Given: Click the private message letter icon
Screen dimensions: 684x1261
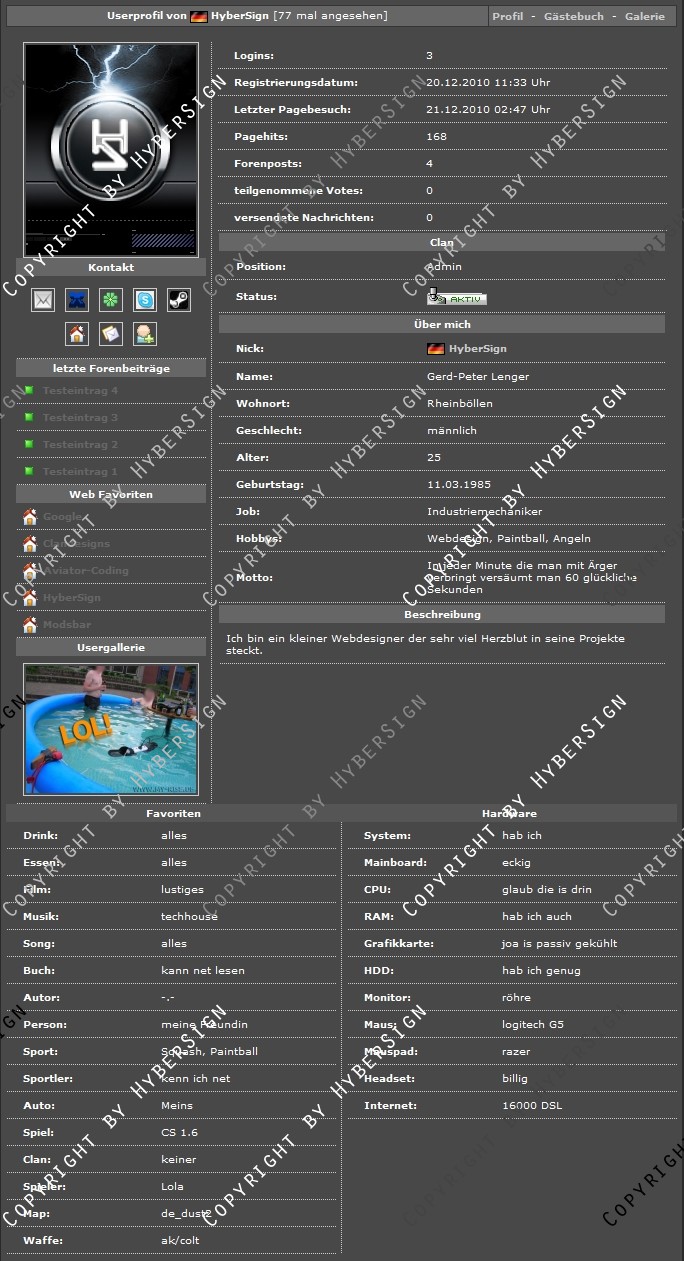Looking at the screenshot, I should pos(111,334).
